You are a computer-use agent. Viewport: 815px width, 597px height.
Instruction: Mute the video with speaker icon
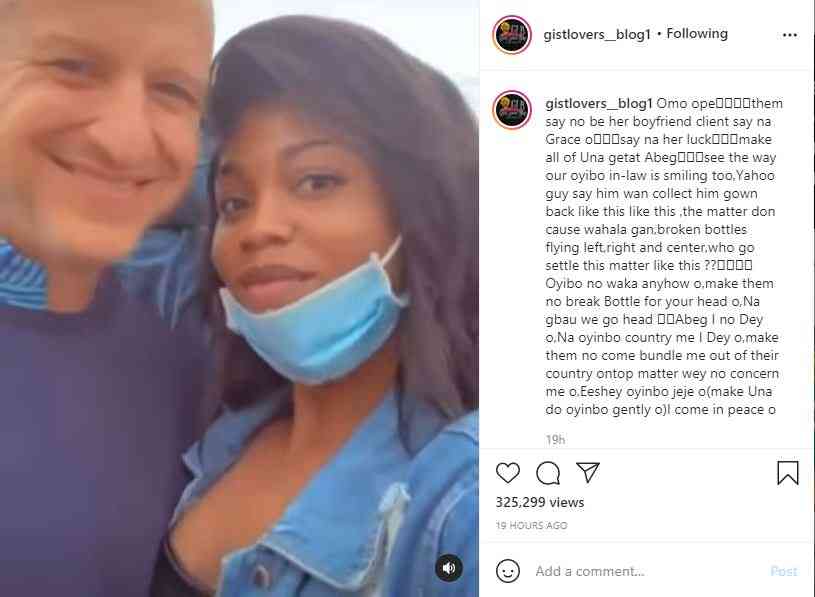pos(449,568)
